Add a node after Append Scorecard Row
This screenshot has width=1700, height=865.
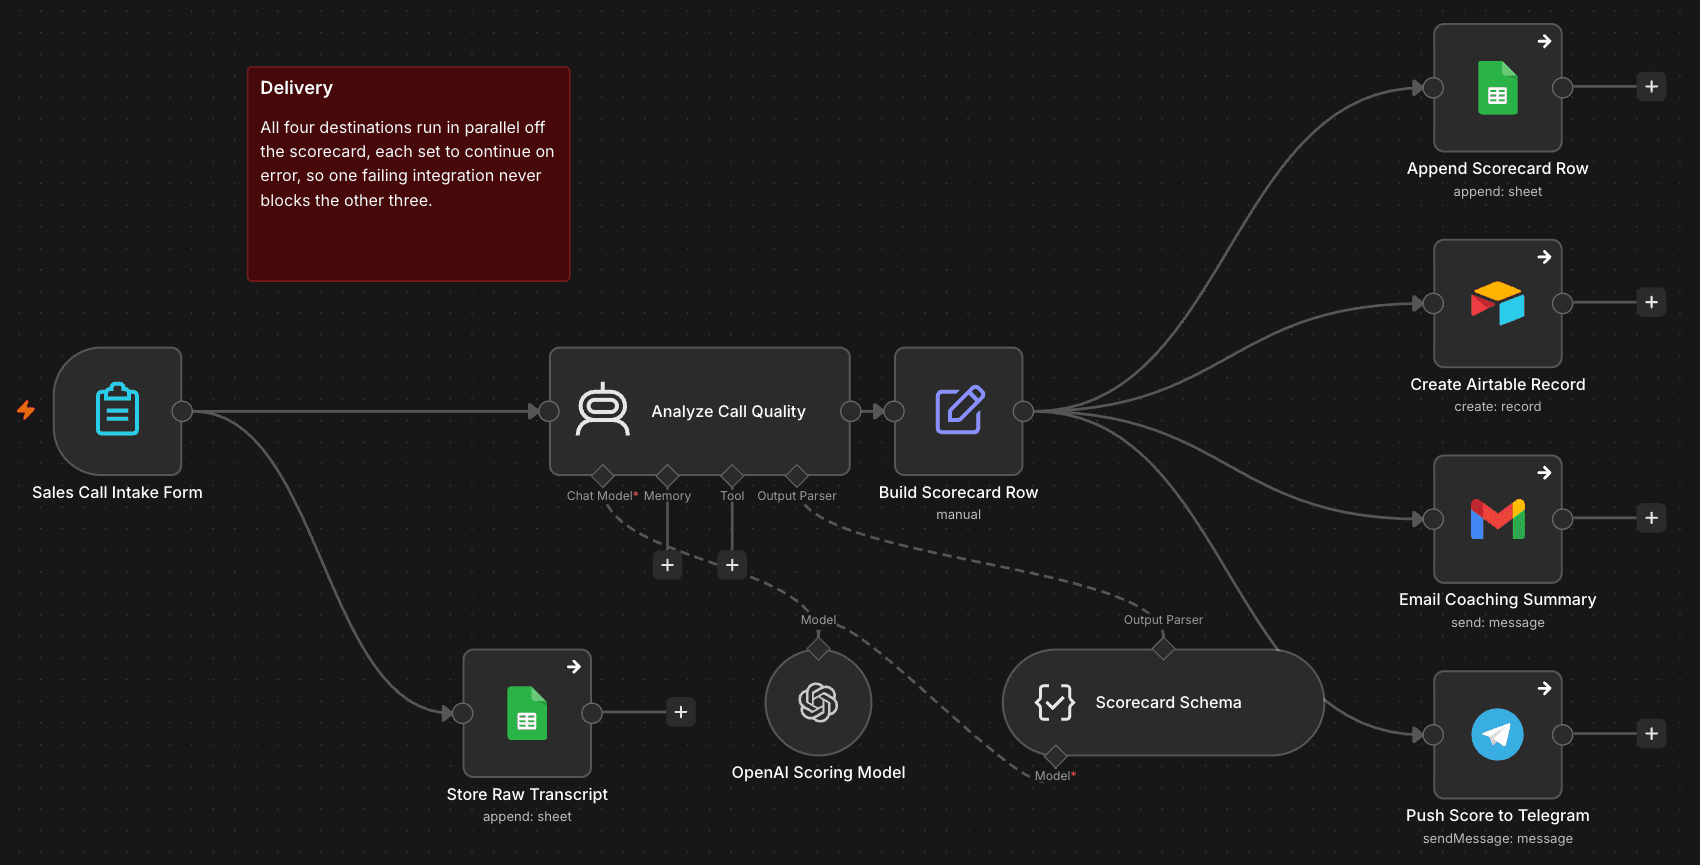coord(1651,87)
